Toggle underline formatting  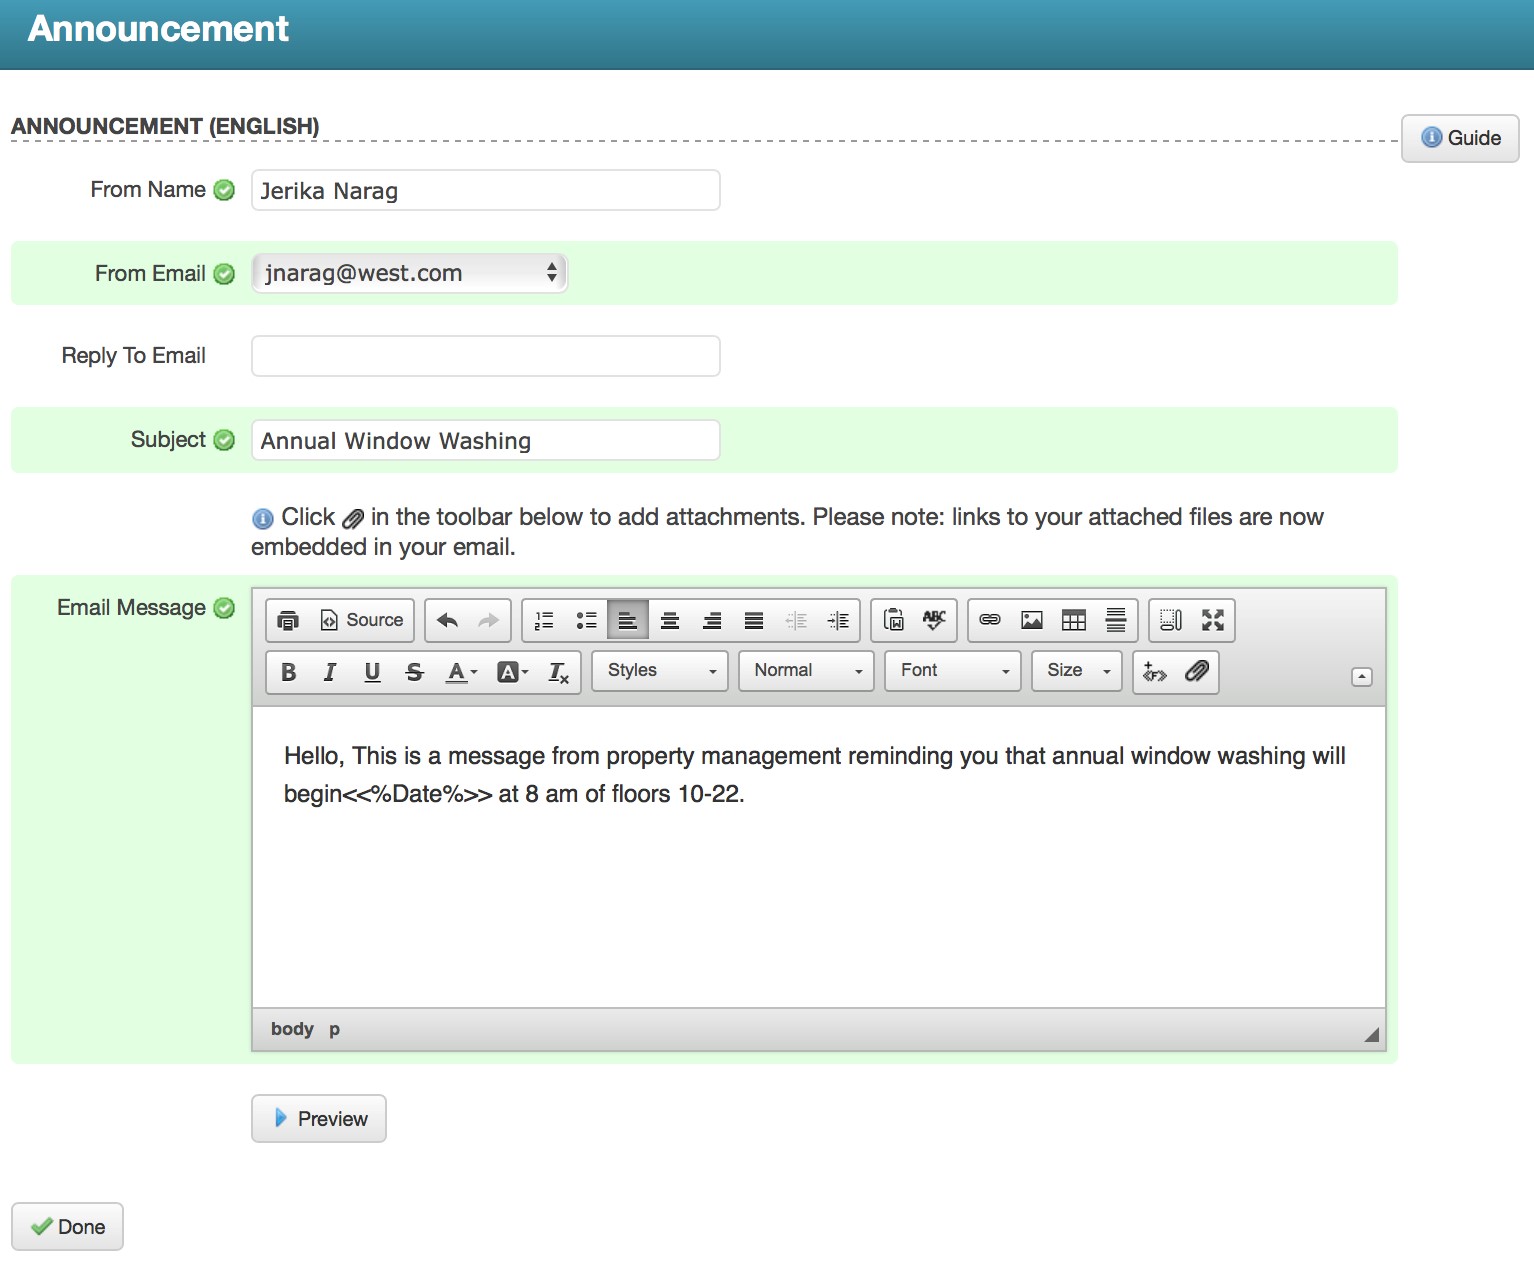point(372,672)
